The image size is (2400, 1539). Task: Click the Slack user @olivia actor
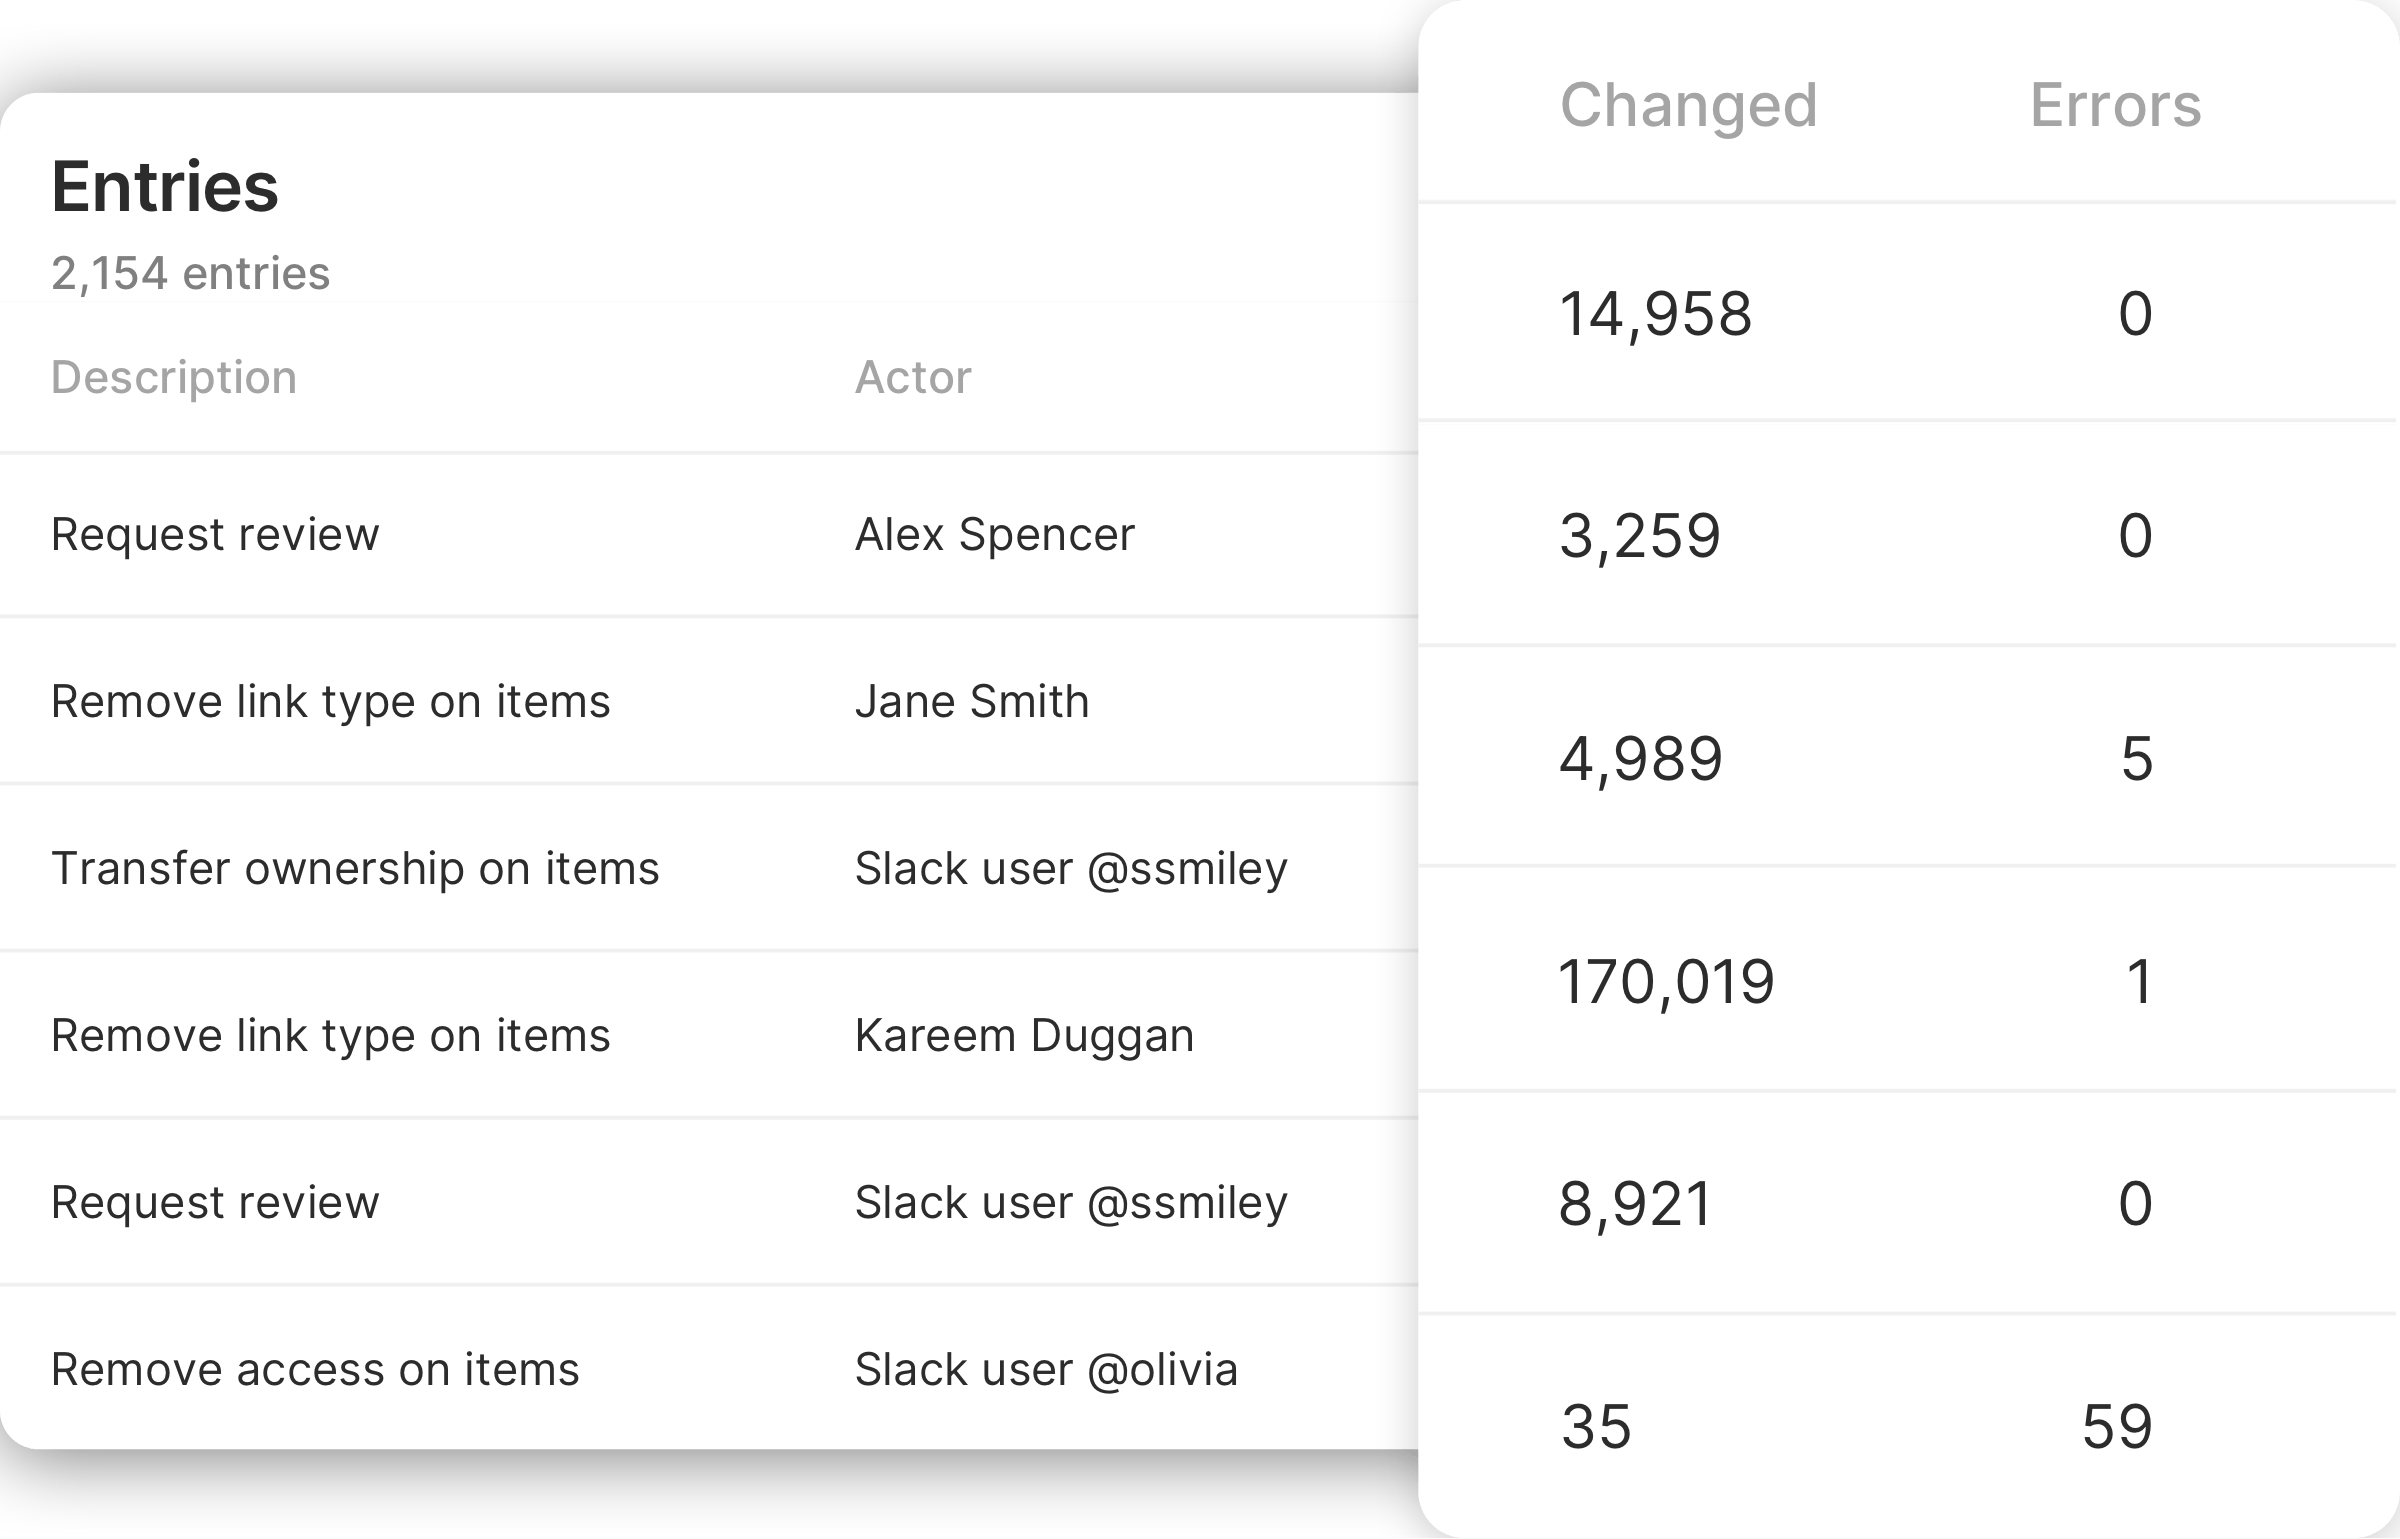[1046, 1369]
